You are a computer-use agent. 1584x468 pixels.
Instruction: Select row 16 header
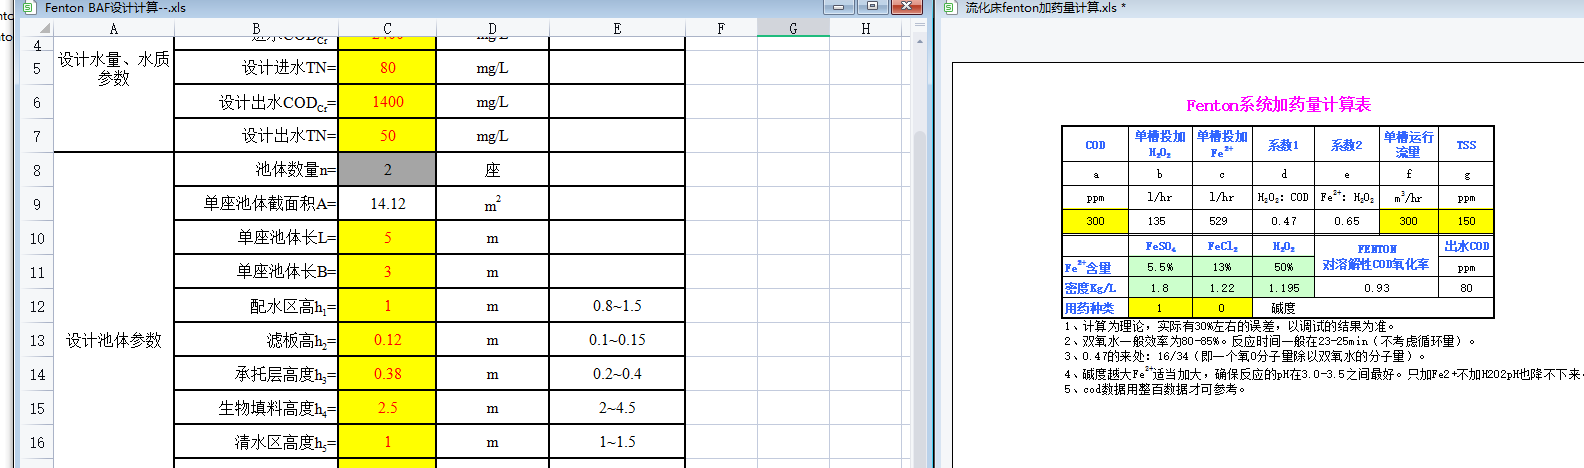coord(37,442)
